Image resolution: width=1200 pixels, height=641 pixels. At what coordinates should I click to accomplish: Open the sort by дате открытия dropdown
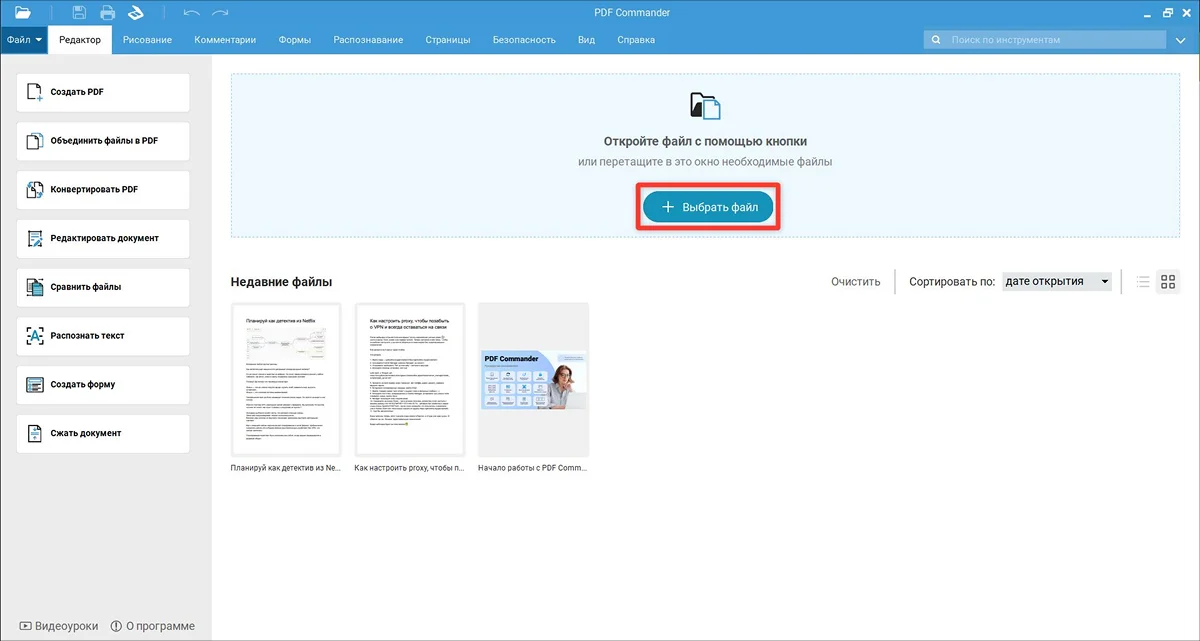click(1057, 282)
